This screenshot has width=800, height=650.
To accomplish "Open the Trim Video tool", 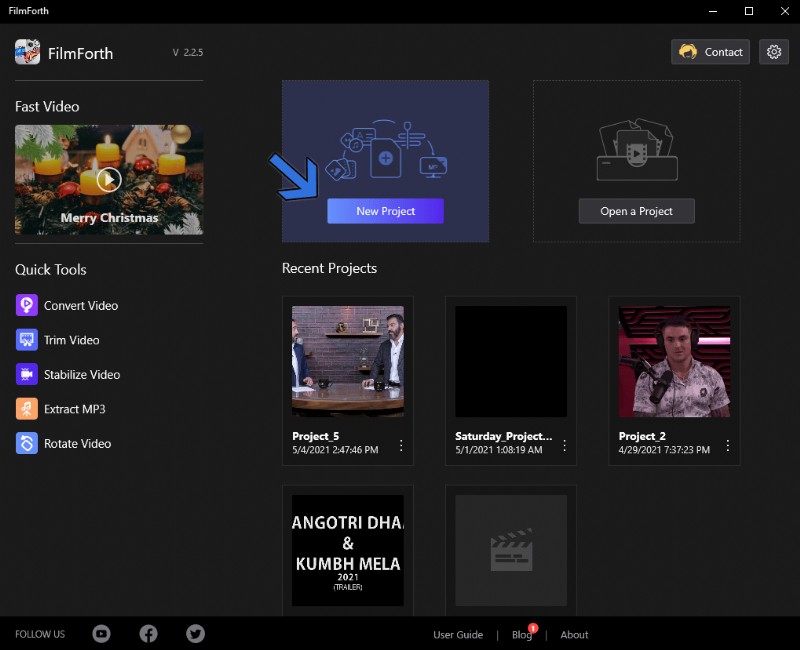I will click(x=72, y=340).
